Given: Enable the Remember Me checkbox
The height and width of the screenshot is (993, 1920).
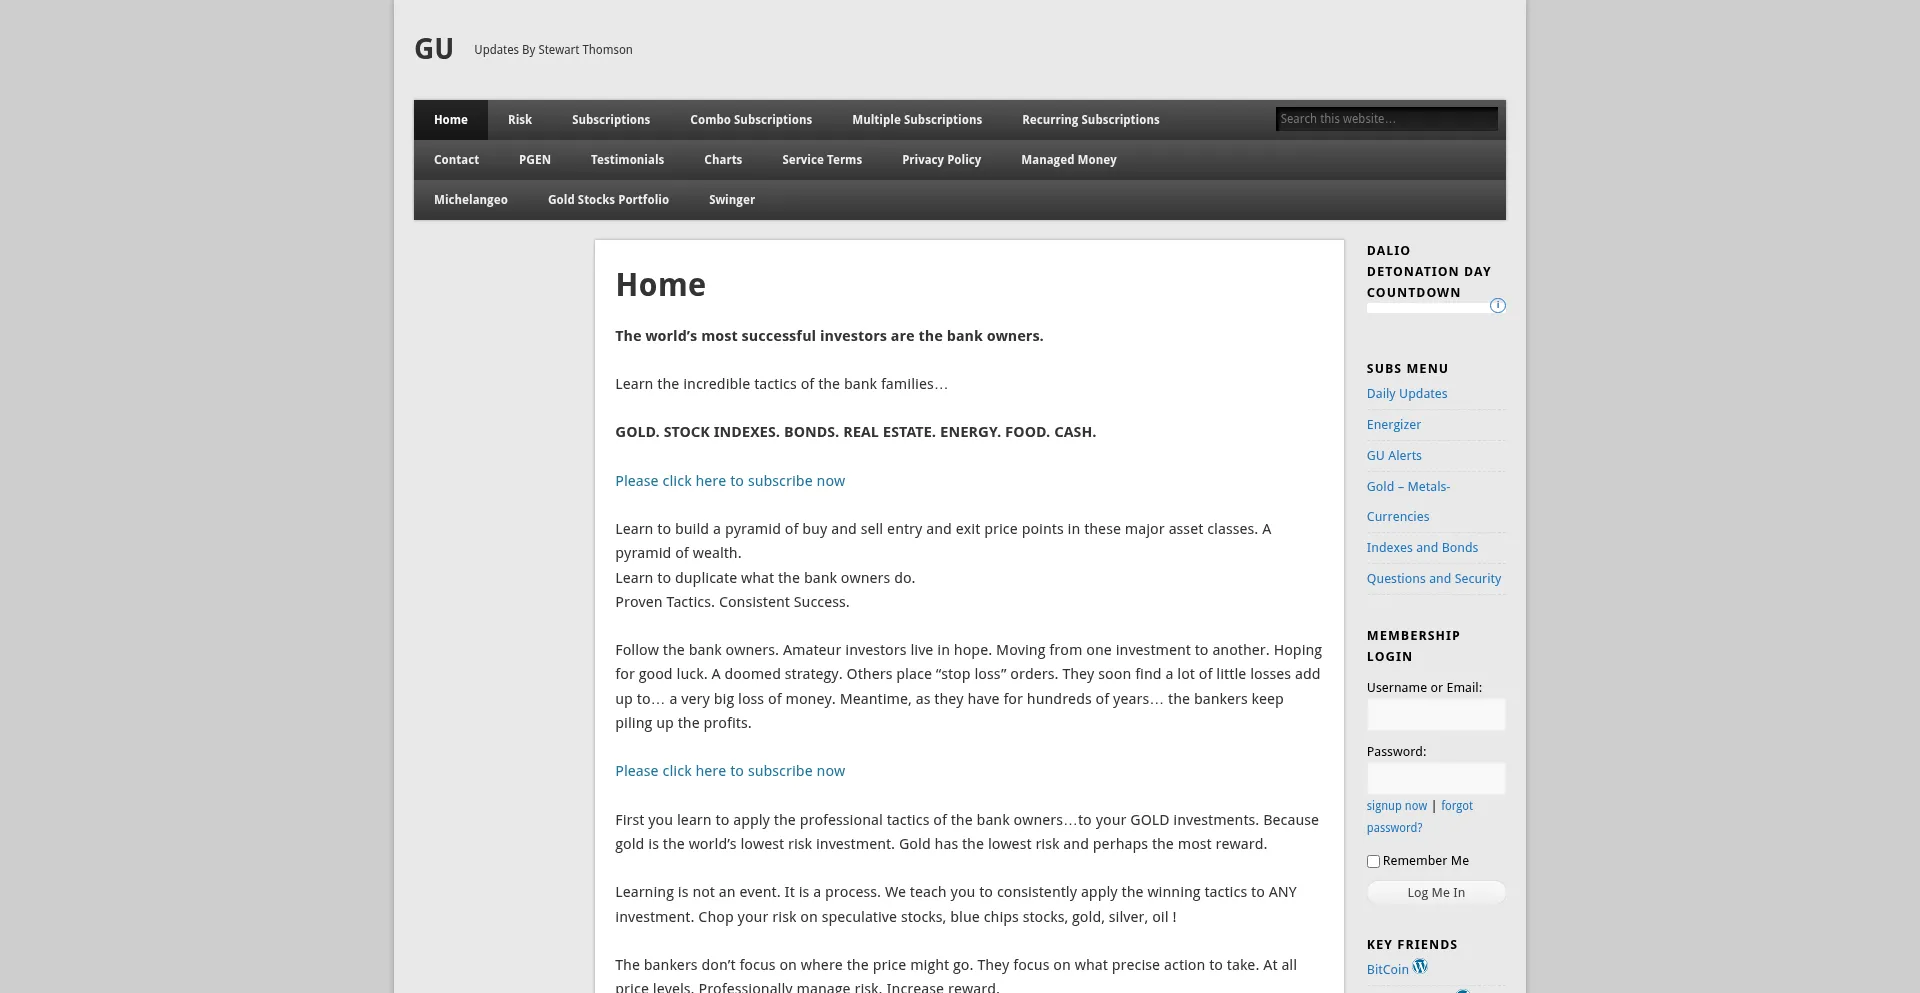Looking at the screenshot, I should tap(1373, 861).
